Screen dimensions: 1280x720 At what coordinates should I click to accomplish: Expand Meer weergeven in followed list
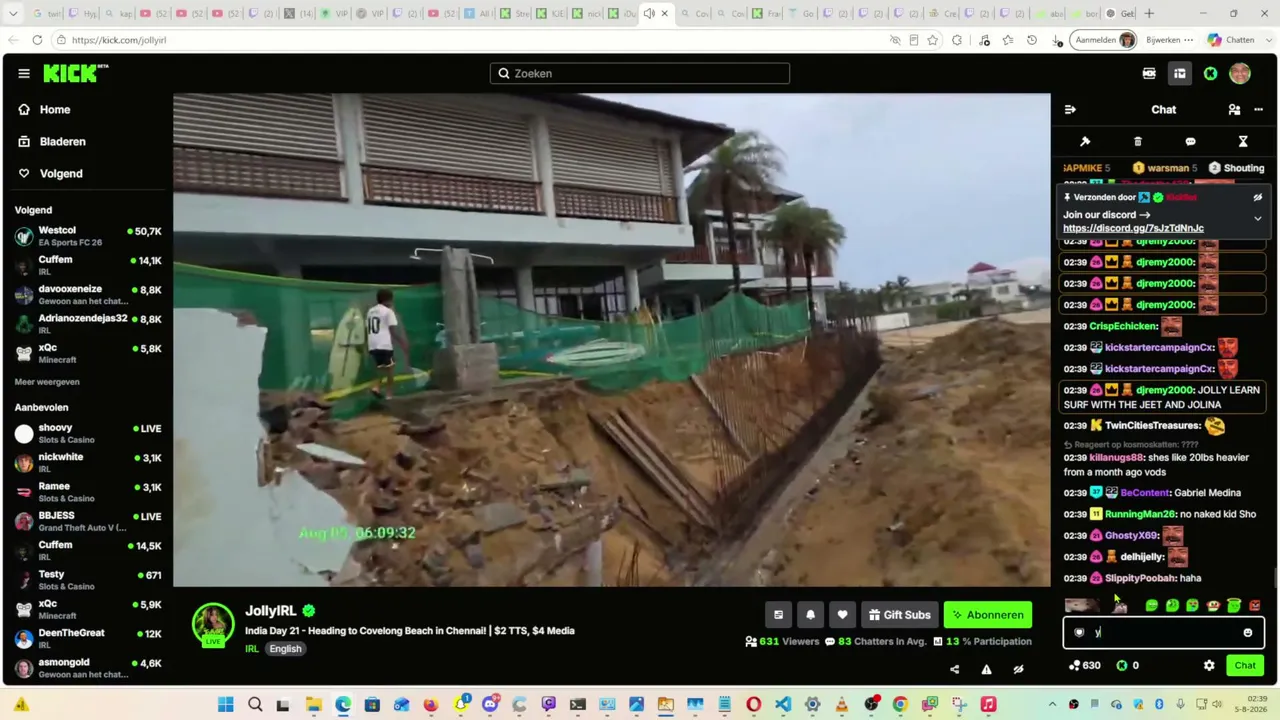(x=47, y=382)
